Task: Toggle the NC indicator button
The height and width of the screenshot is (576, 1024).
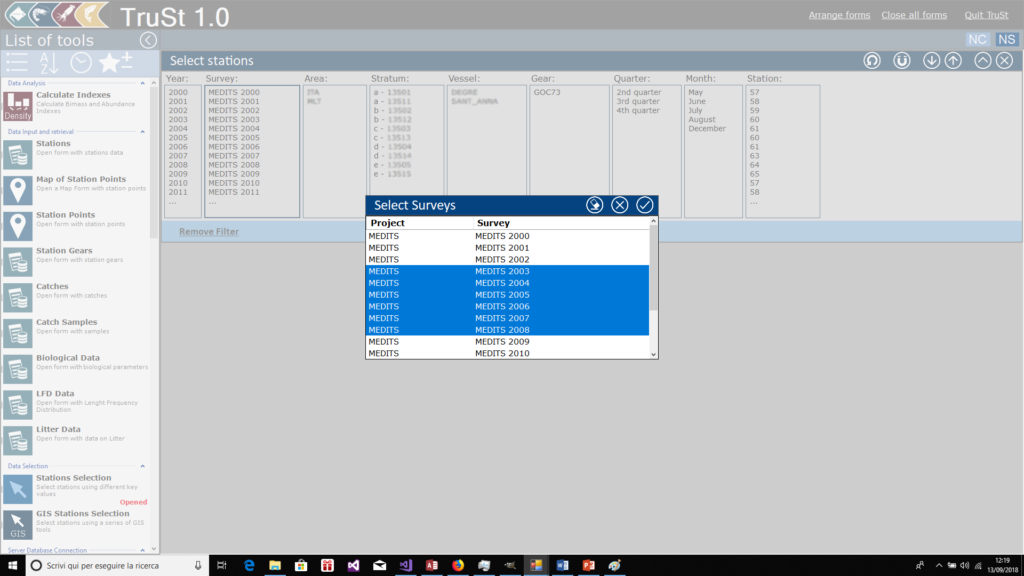Action: (x=978, y=39)
